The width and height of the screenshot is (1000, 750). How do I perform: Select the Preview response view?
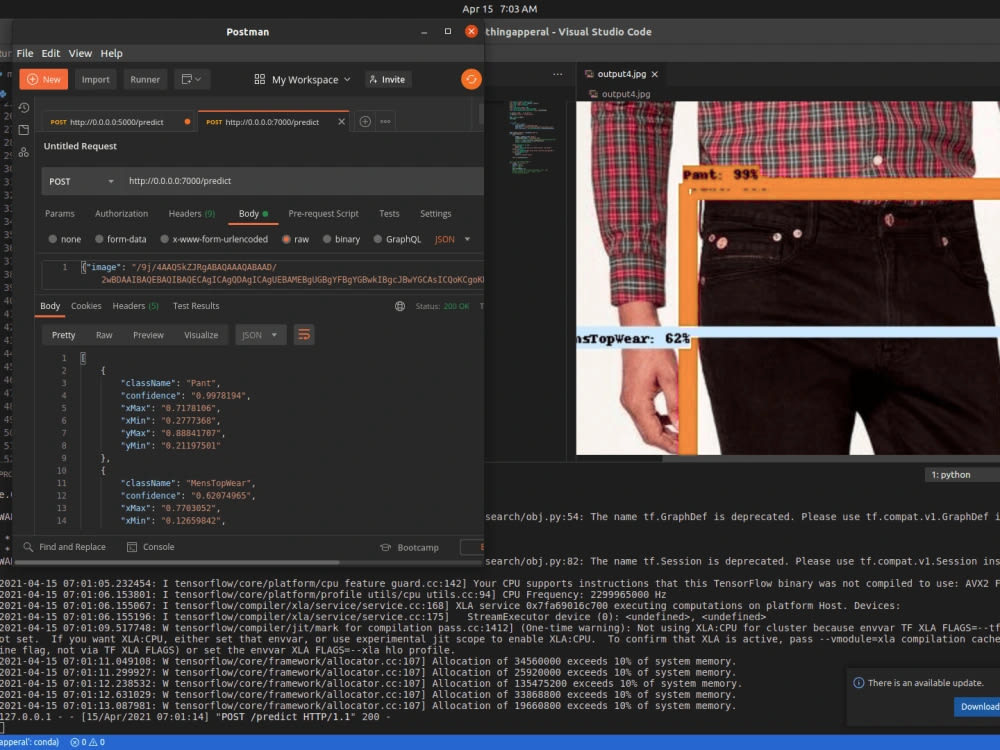pos(148,335)
